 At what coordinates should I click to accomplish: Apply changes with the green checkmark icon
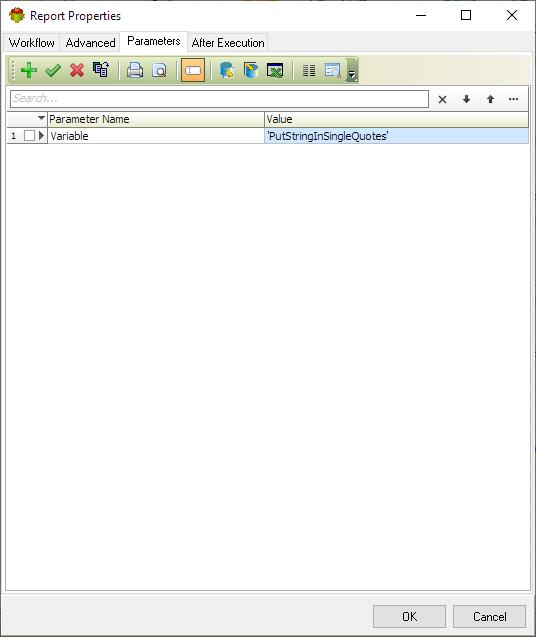53,70
